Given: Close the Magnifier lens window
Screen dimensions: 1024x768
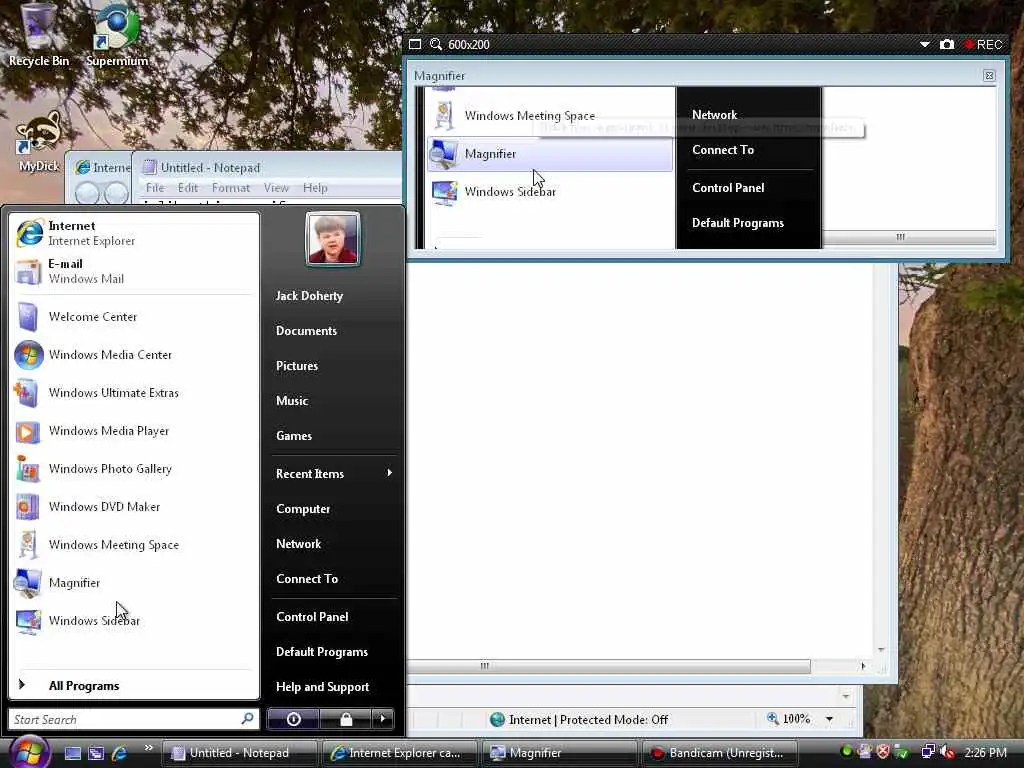Looking at the screenshot, I should tap(989, 76).
